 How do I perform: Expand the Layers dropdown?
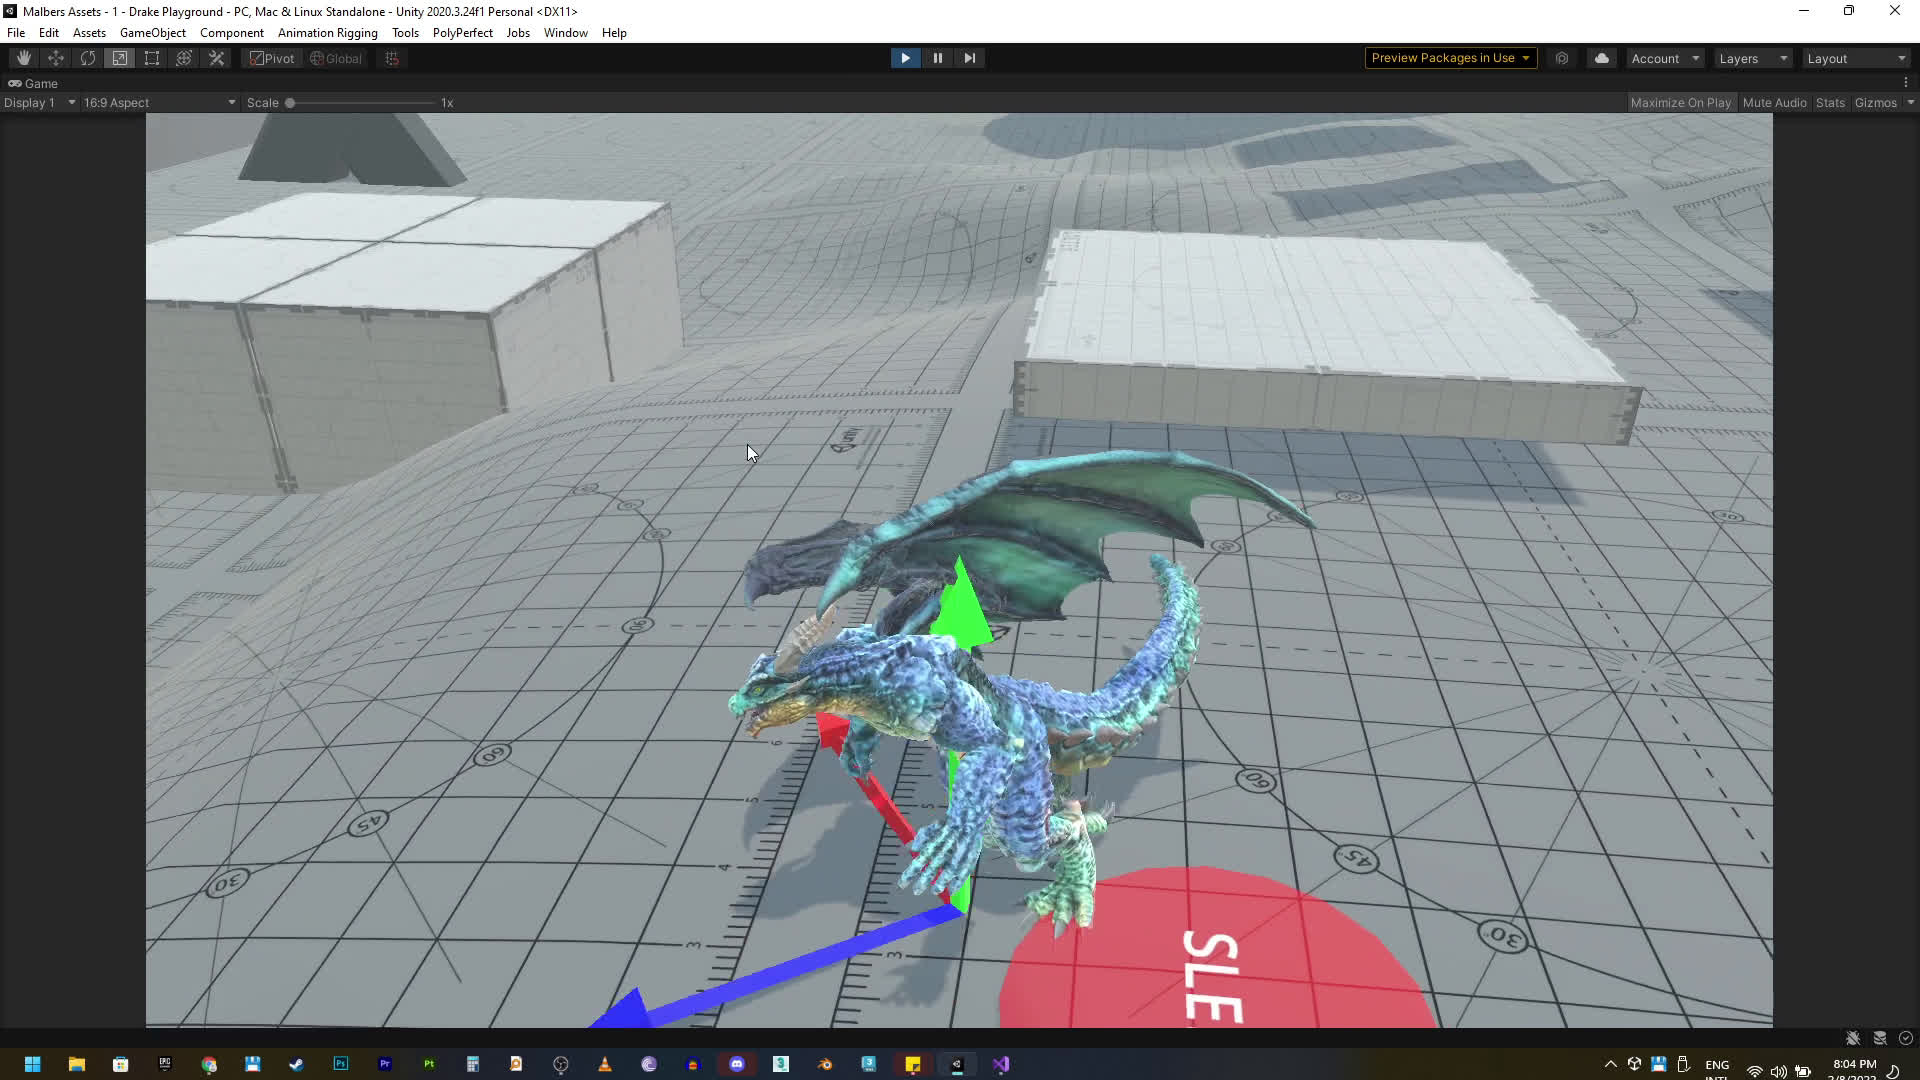coord(1753,58)
